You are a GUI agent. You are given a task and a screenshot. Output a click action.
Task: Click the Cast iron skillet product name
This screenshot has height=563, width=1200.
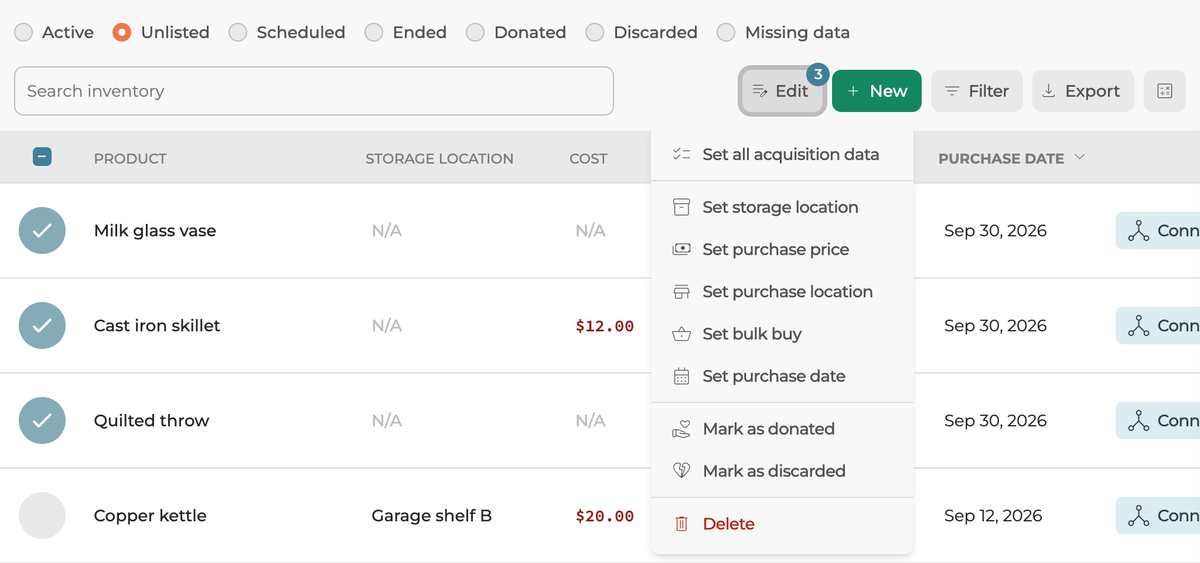157,326
